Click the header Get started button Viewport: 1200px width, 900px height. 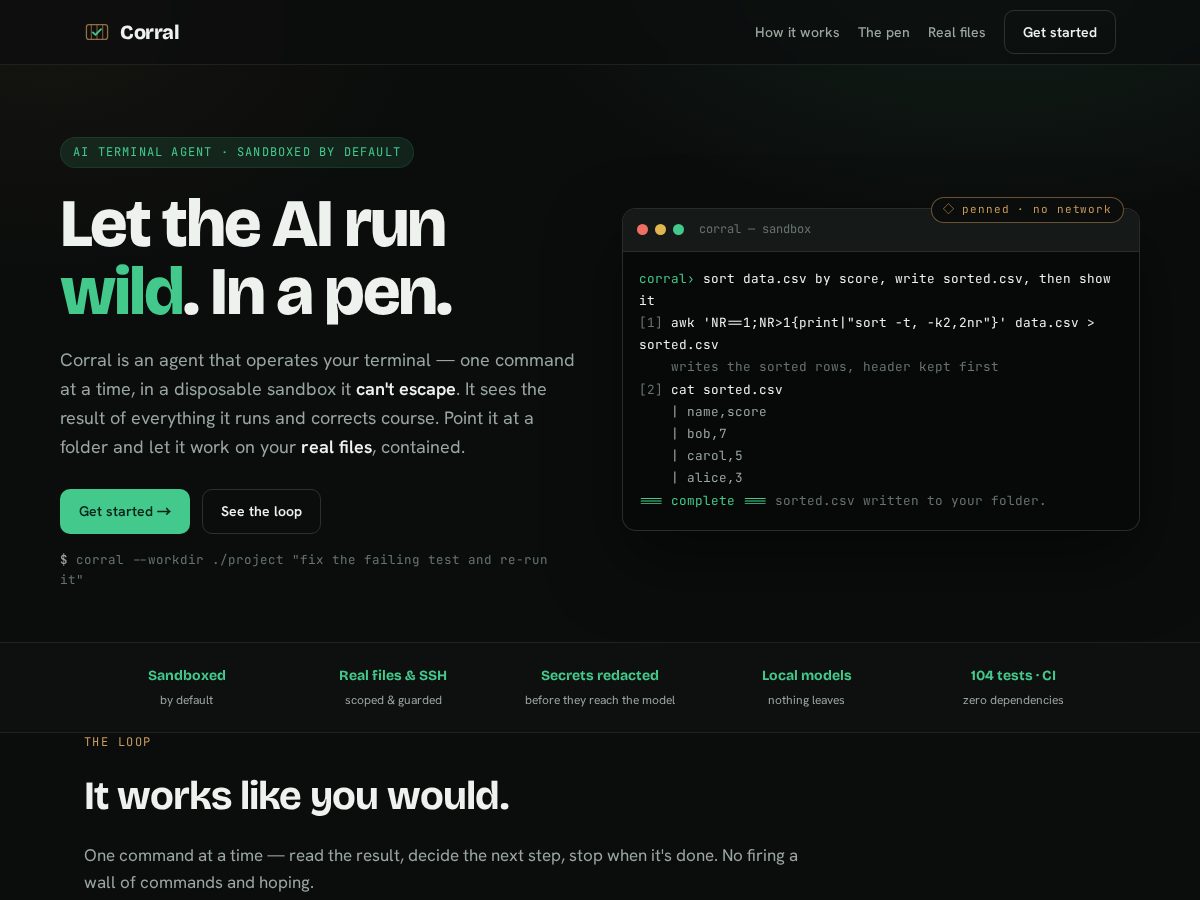[x=1060, y=32]
